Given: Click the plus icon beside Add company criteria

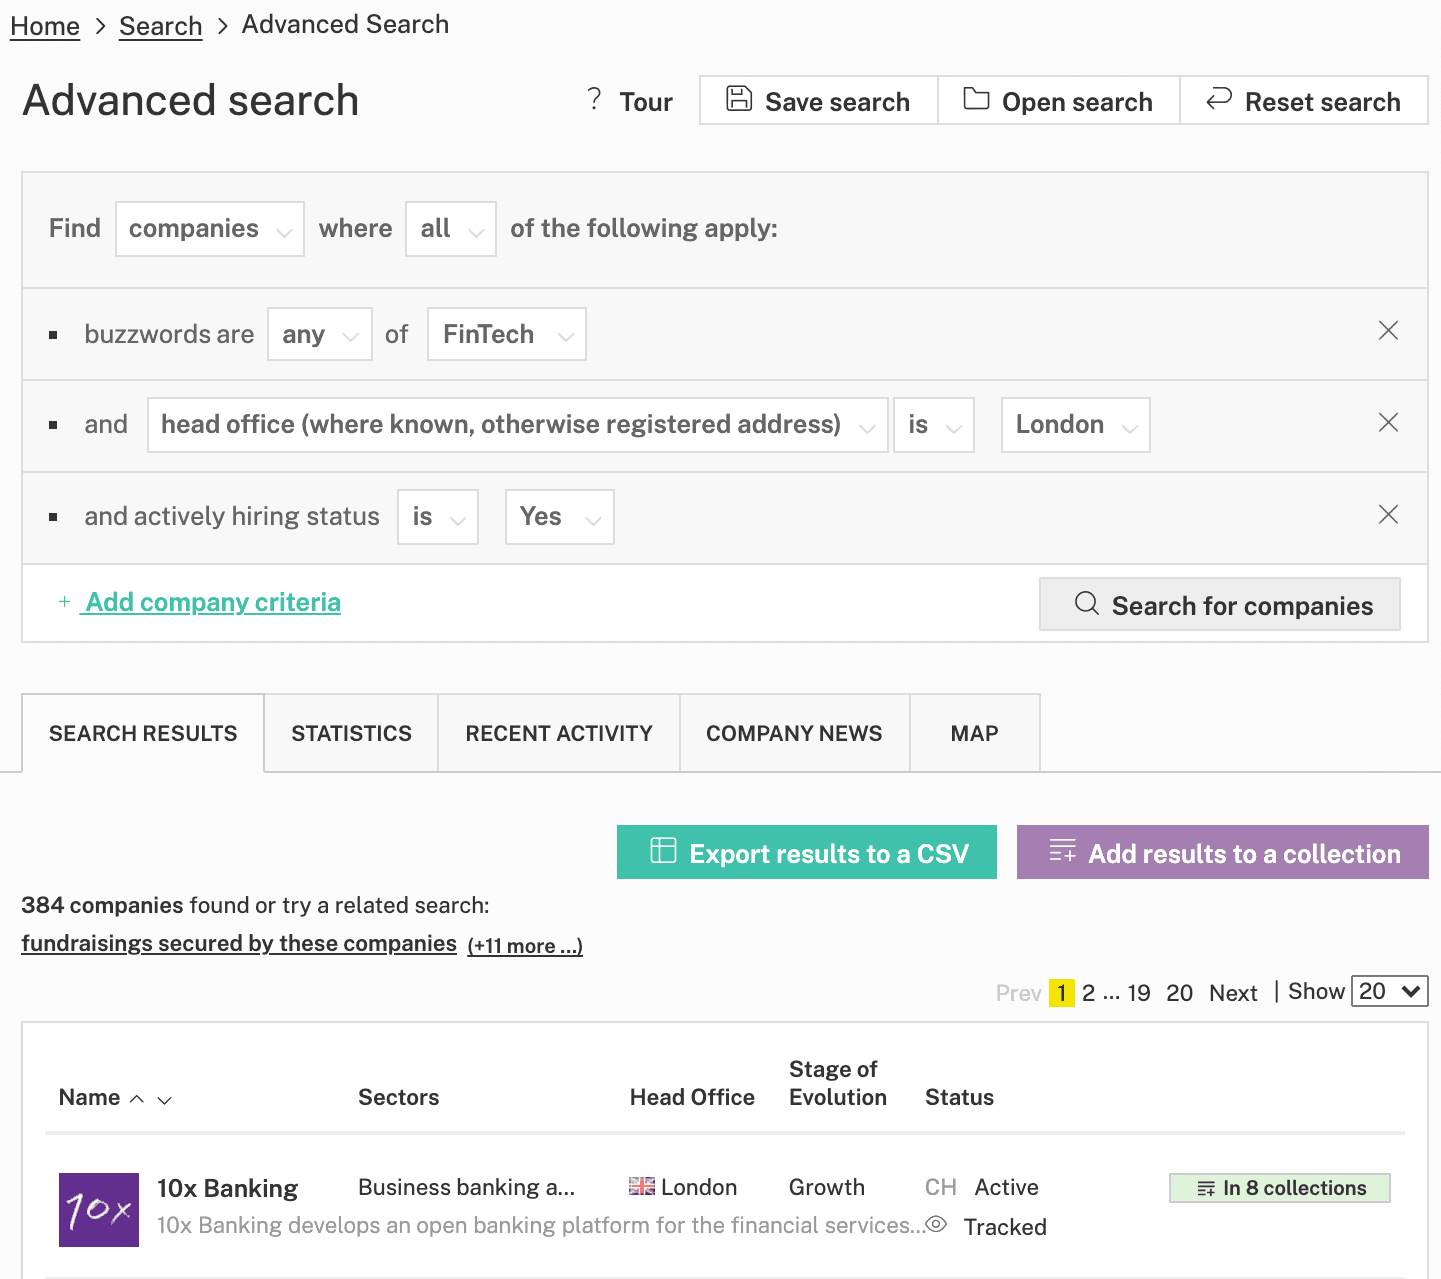Looking at the screenshot, I should tap(64, 602).
